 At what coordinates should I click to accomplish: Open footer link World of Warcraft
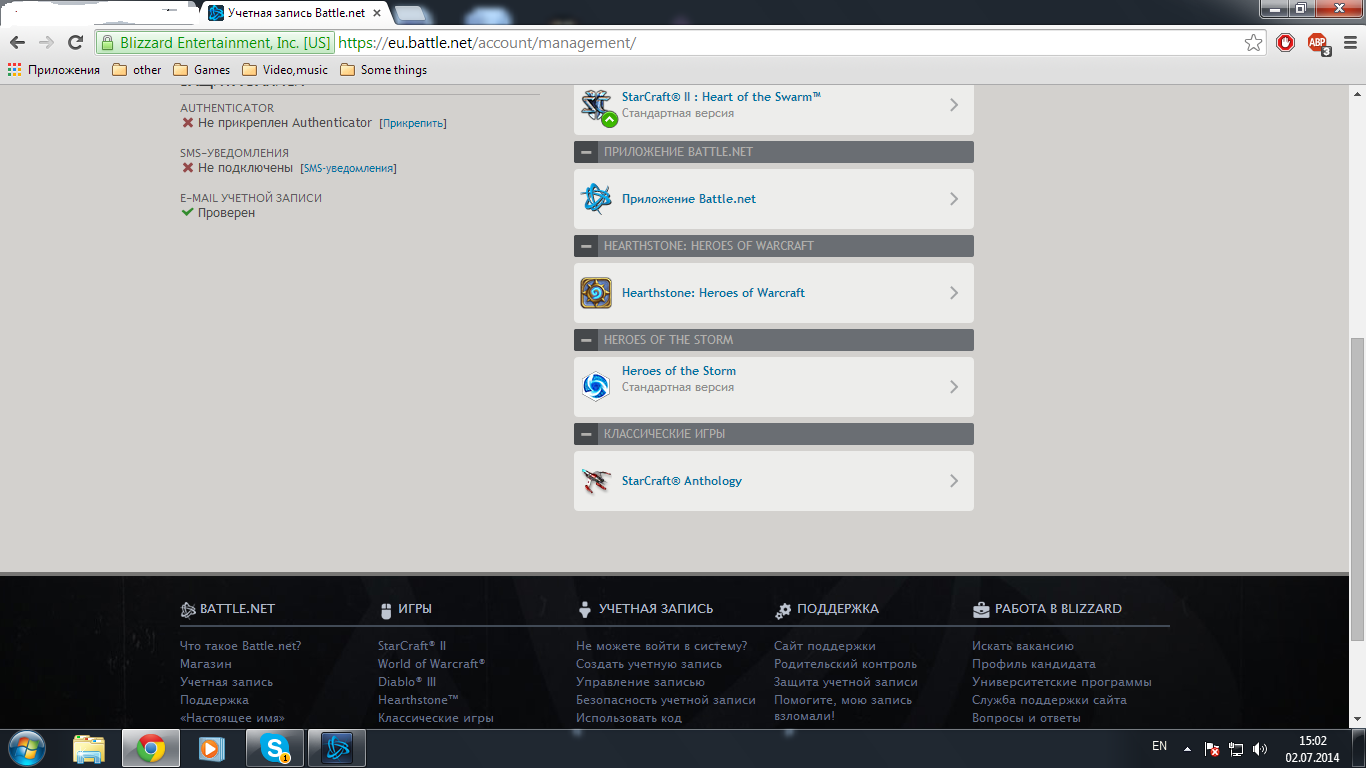[431, 664]
